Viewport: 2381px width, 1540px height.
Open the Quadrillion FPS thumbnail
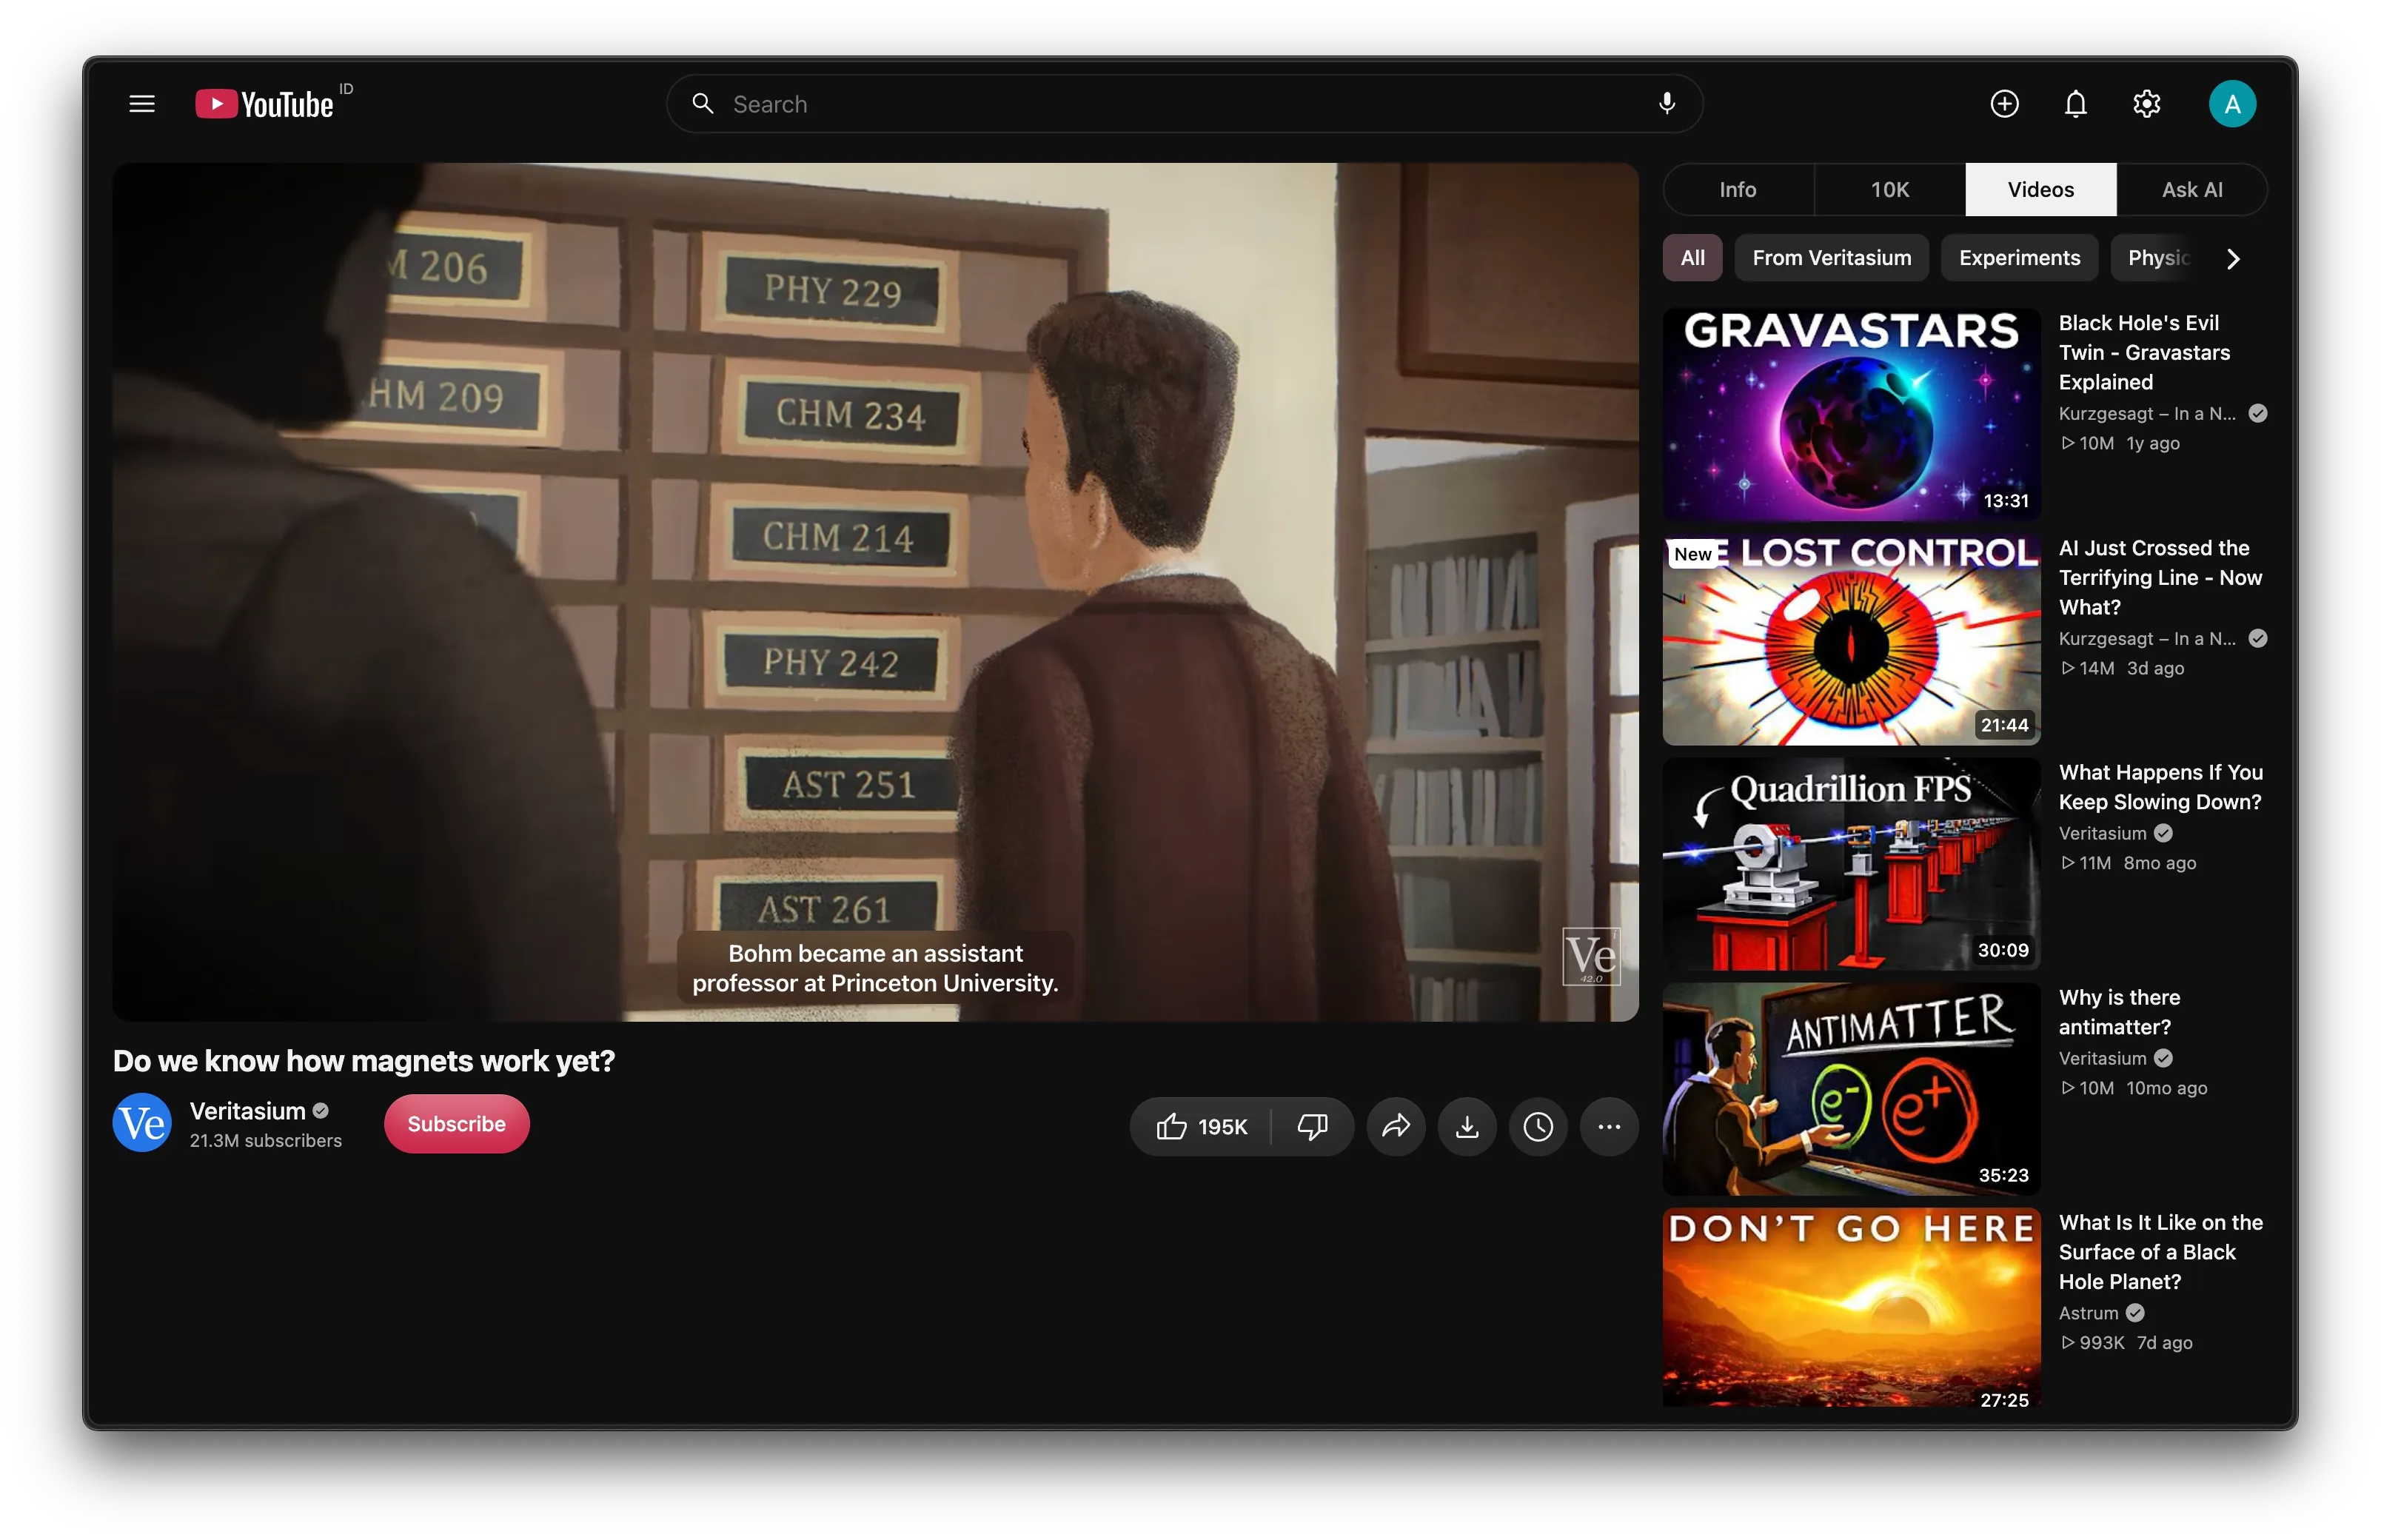[1851, 864]
